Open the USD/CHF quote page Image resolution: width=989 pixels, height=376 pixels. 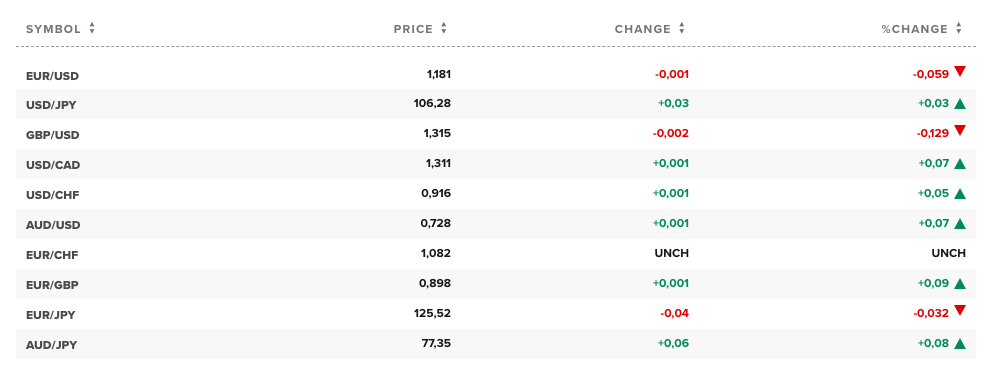pos(52,195)
